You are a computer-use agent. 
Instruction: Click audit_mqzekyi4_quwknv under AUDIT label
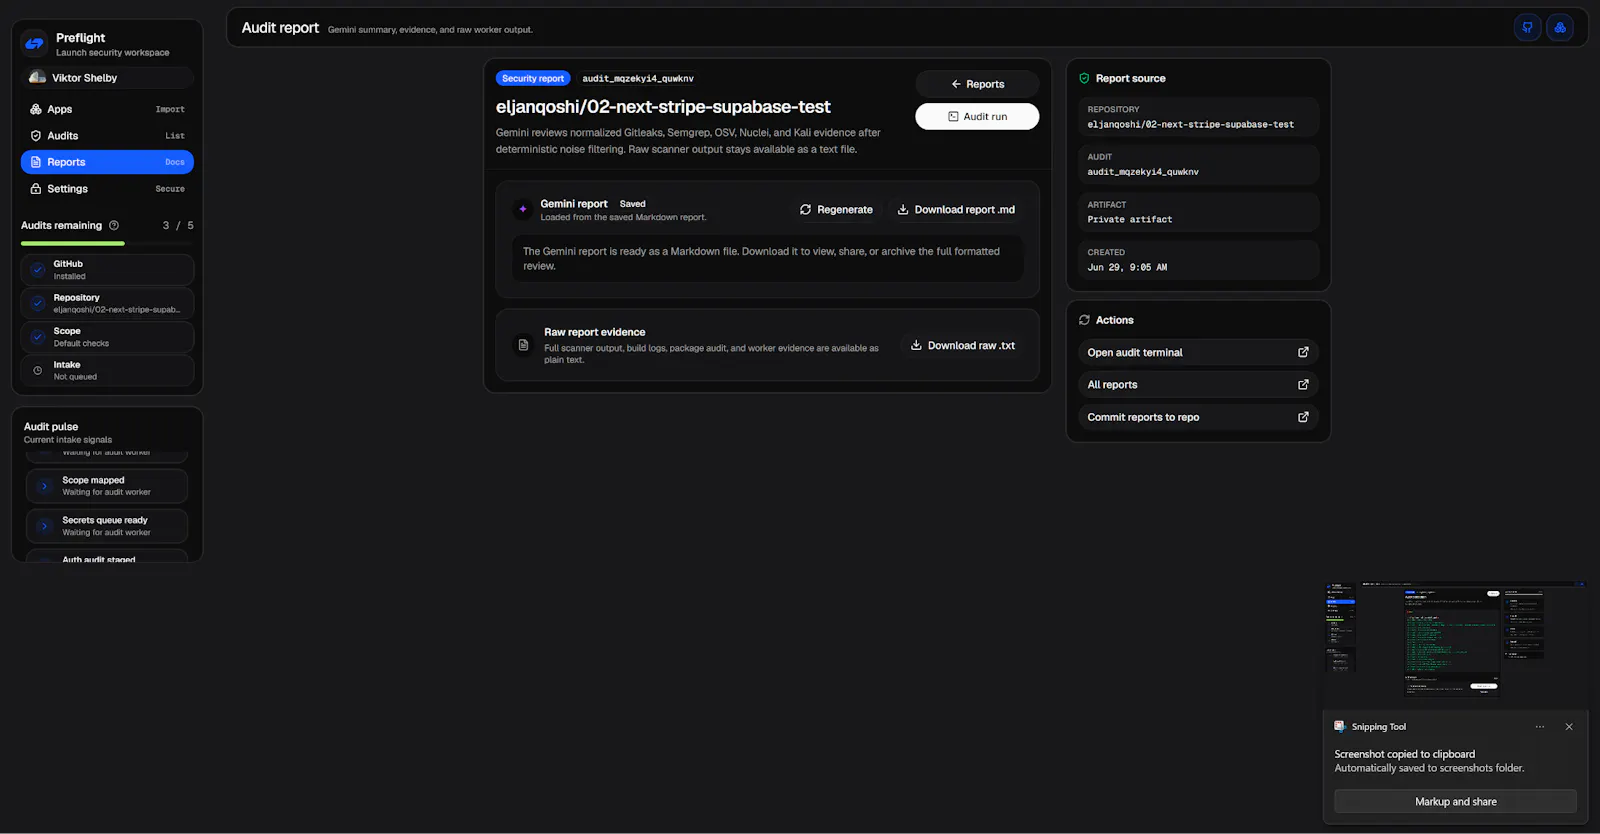pyautogui.click(x=1143, y=172)
